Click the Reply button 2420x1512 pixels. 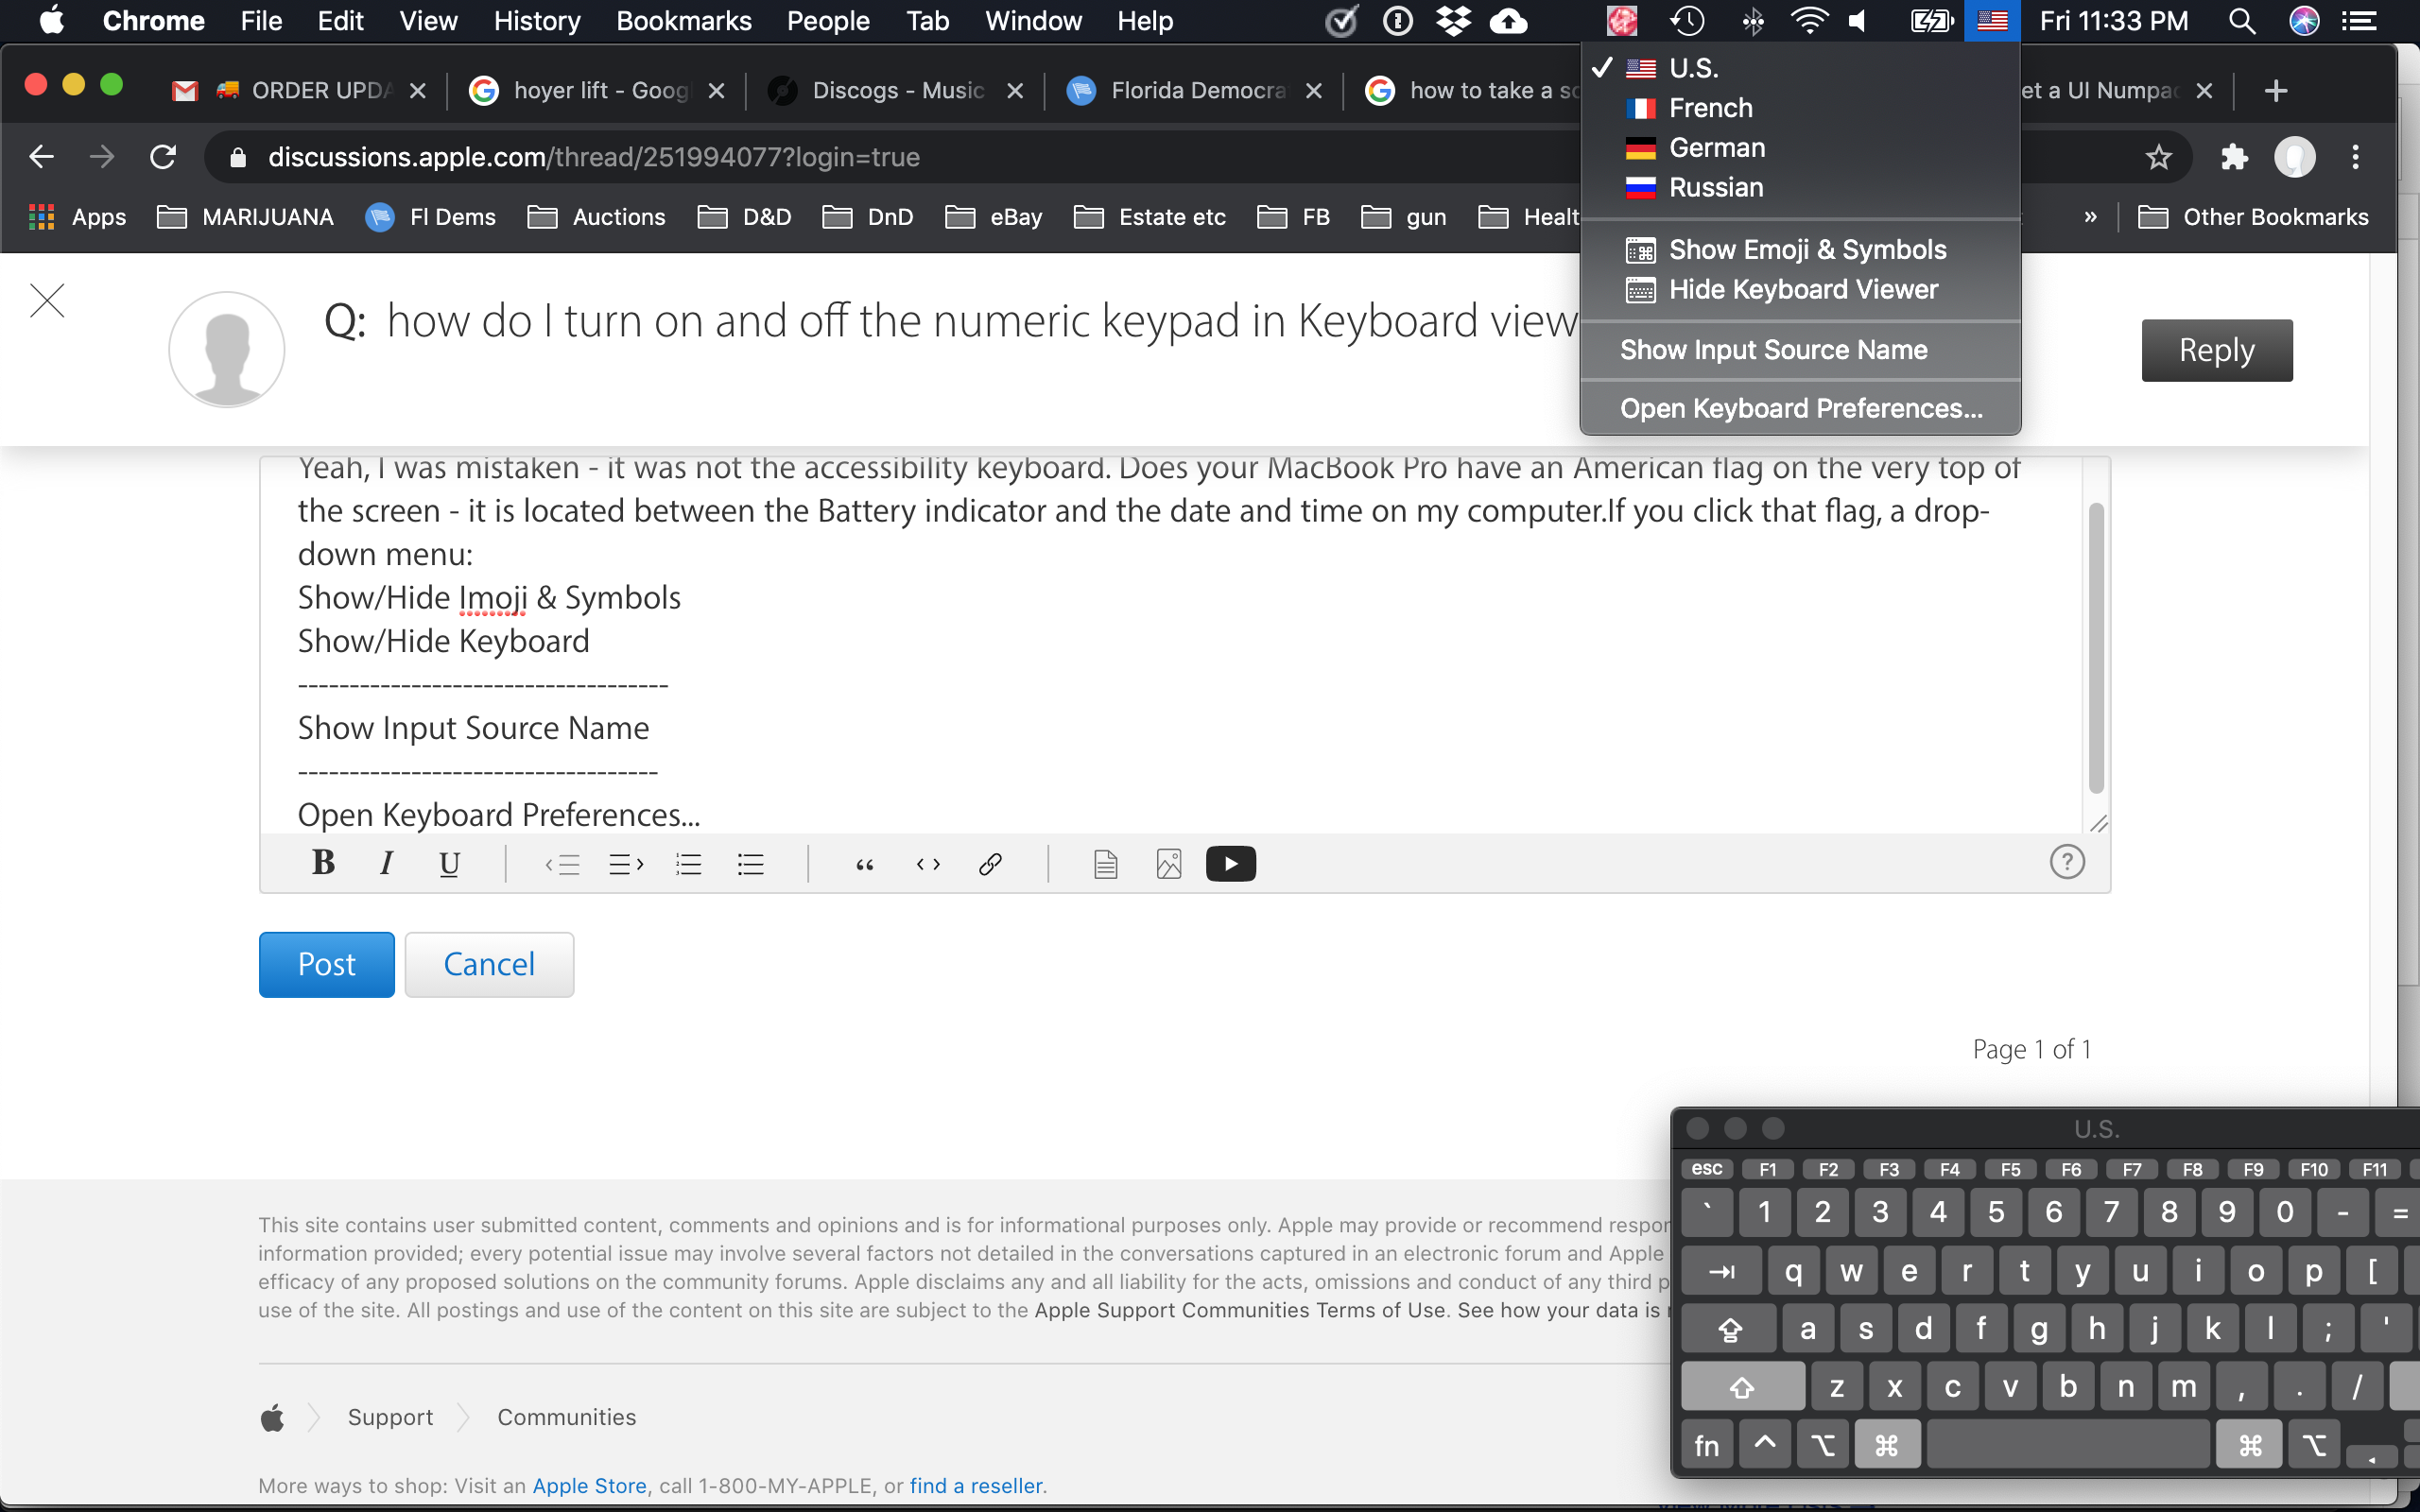[2216, 350]
